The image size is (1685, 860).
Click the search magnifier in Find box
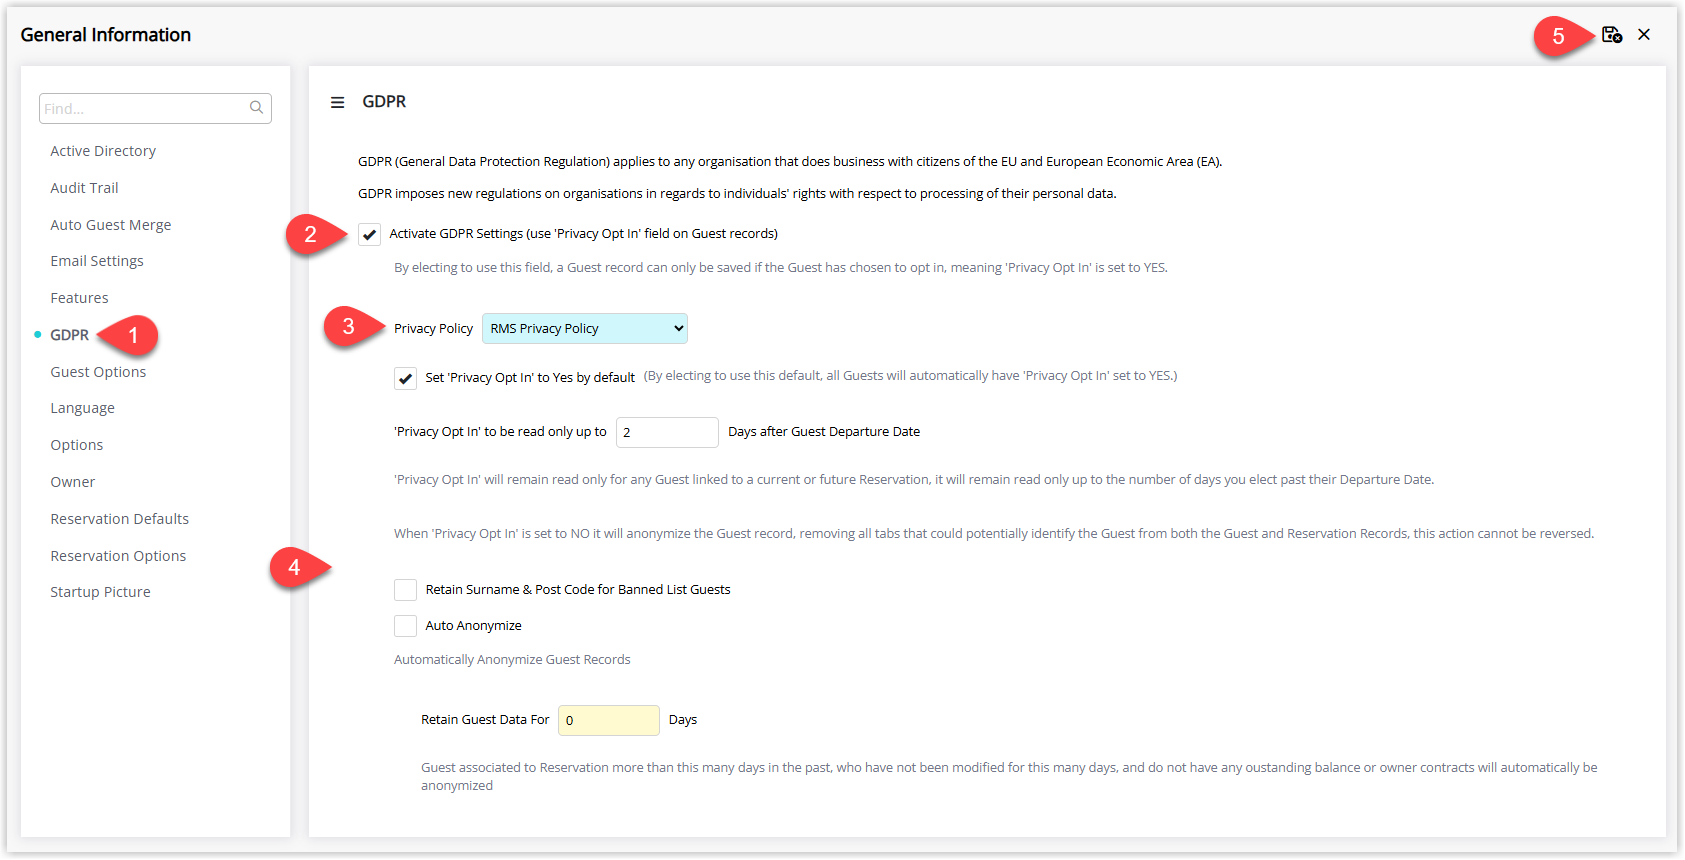(x=257, y=108)
